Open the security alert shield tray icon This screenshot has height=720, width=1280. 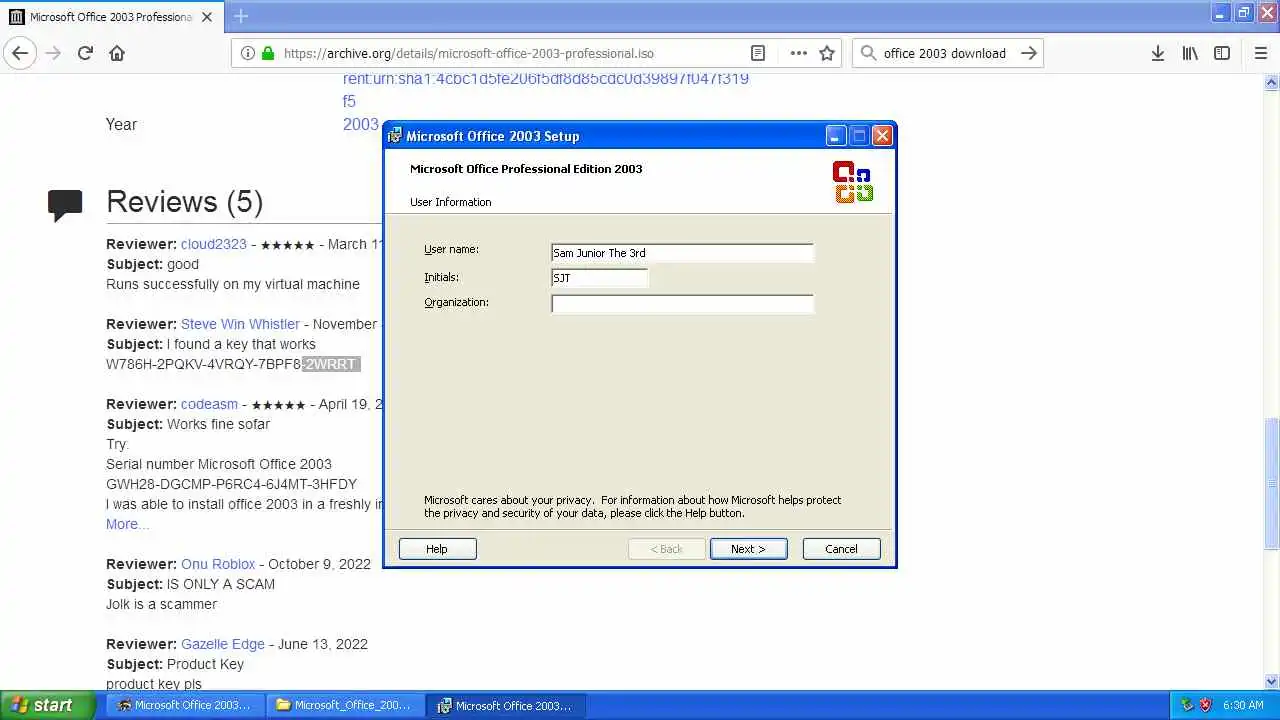point(1205,705)
